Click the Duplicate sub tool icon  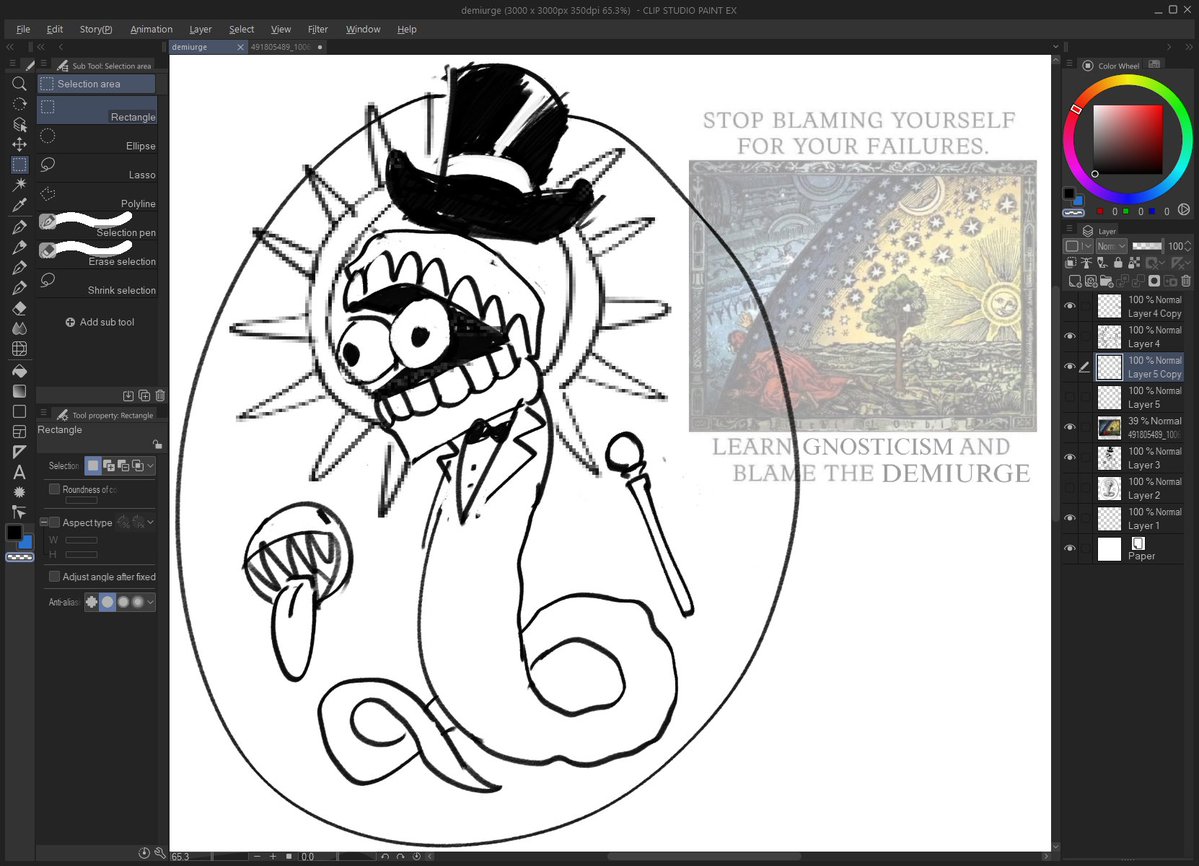pyautogui.click(x=144, y=395)
